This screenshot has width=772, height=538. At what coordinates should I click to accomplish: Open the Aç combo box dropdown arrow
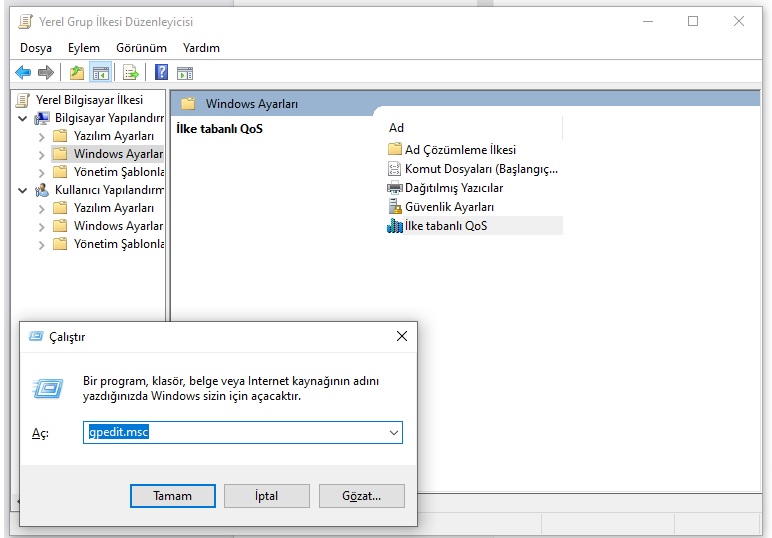point(393,433)
